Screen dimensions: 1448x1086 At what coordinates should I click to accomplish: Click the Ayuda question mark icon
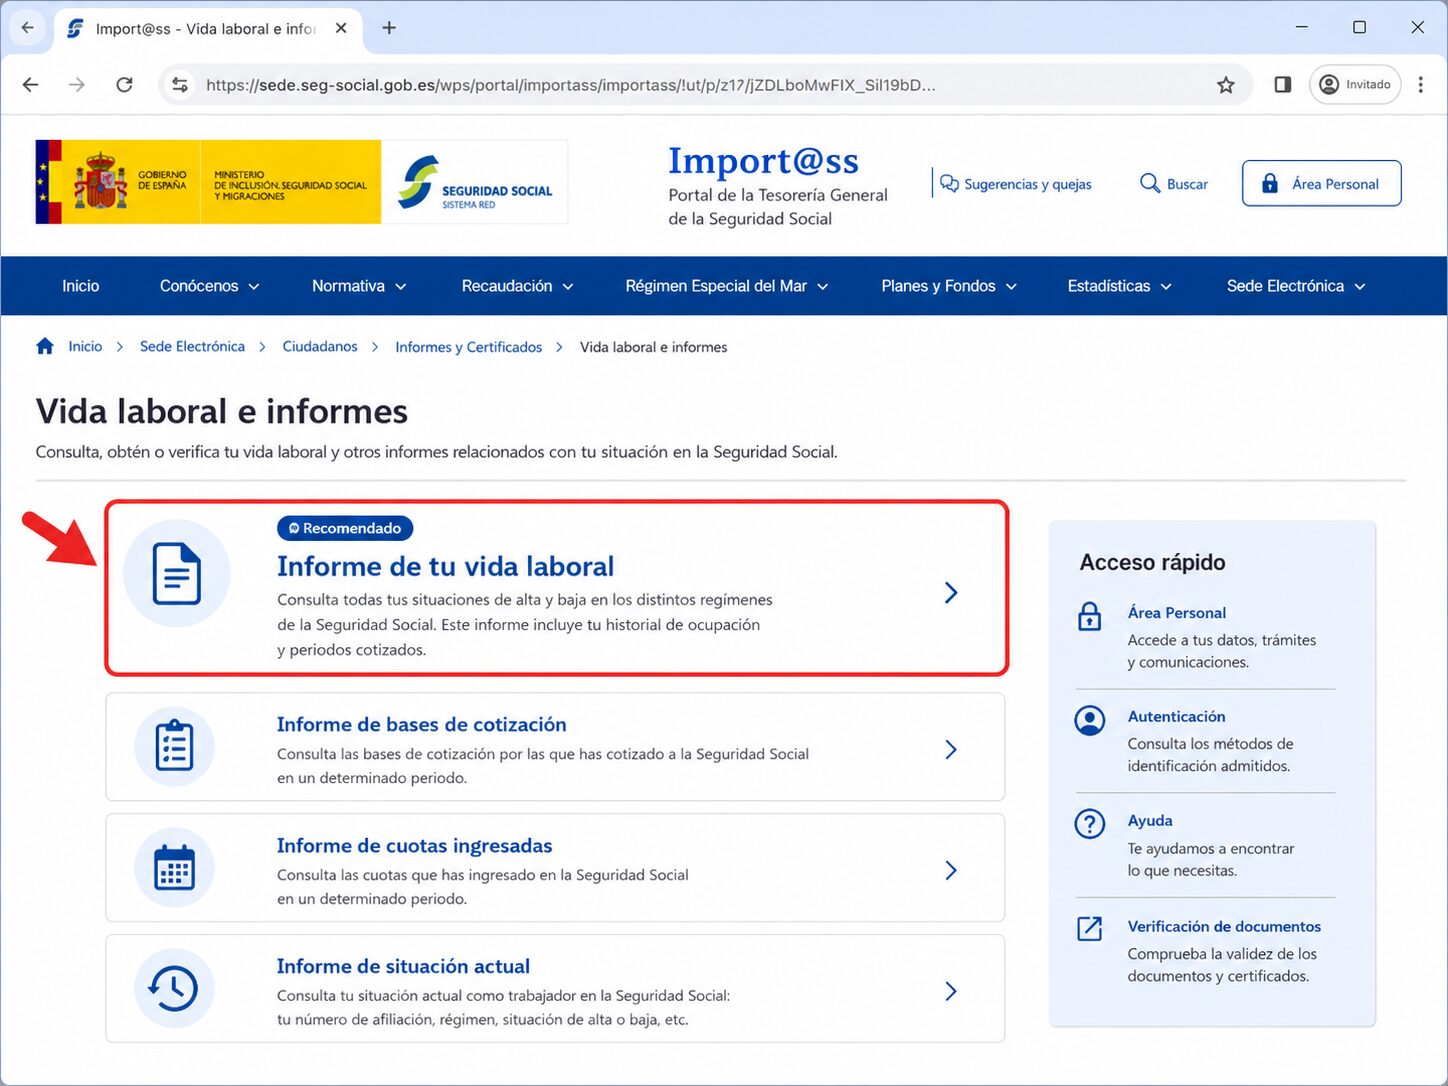[x=1089, y=823]
